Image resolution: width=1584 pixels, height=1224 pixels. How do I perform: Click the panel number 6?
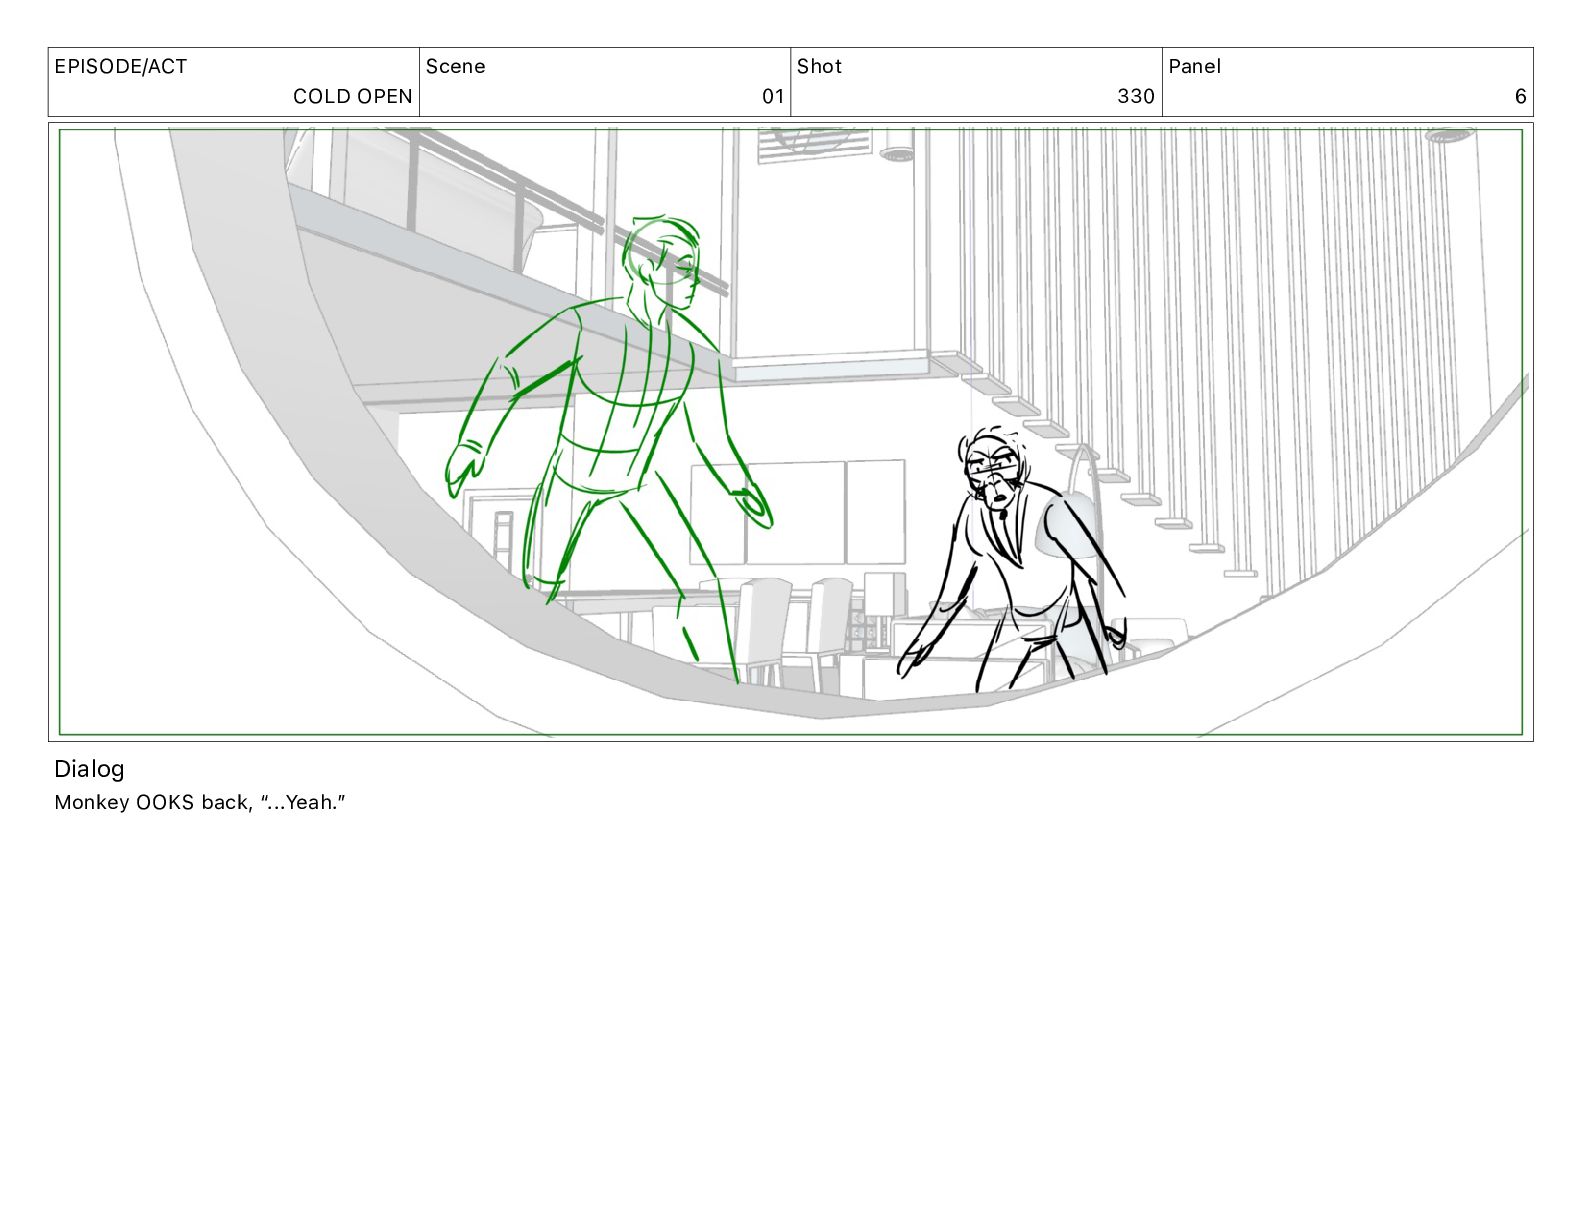tap(1520, 97)
